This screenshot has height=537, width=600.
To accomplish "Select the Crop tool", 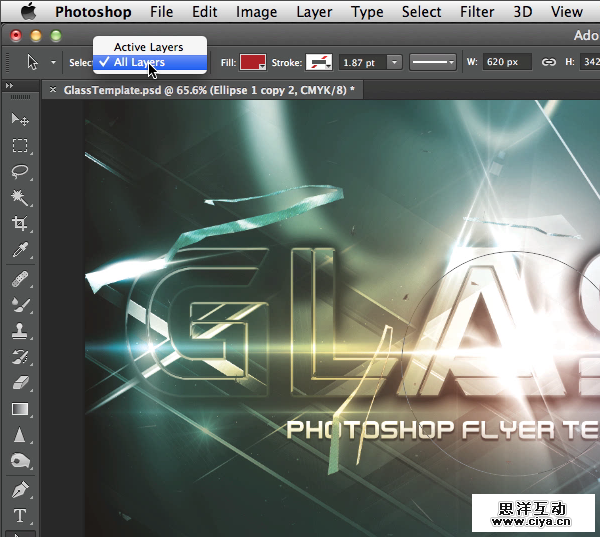I will (20, 223).
